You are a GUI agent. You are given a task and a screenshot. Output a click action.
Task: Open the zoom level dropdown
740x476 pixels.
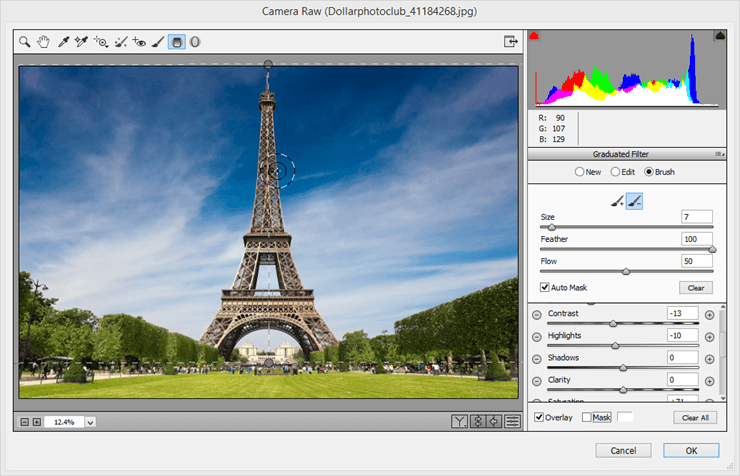tap(90, 422)
